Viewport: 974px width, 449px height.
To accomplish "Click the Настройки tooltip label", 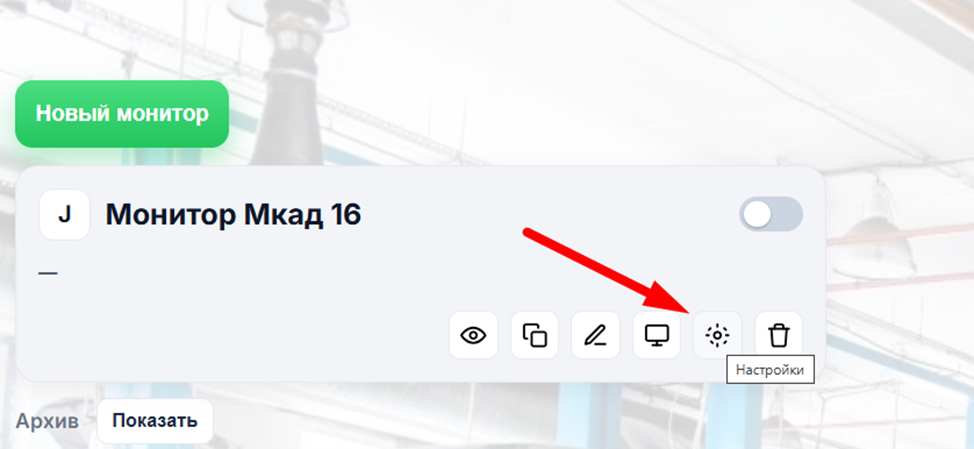I will pyautogui.click(x=769, y=371).
